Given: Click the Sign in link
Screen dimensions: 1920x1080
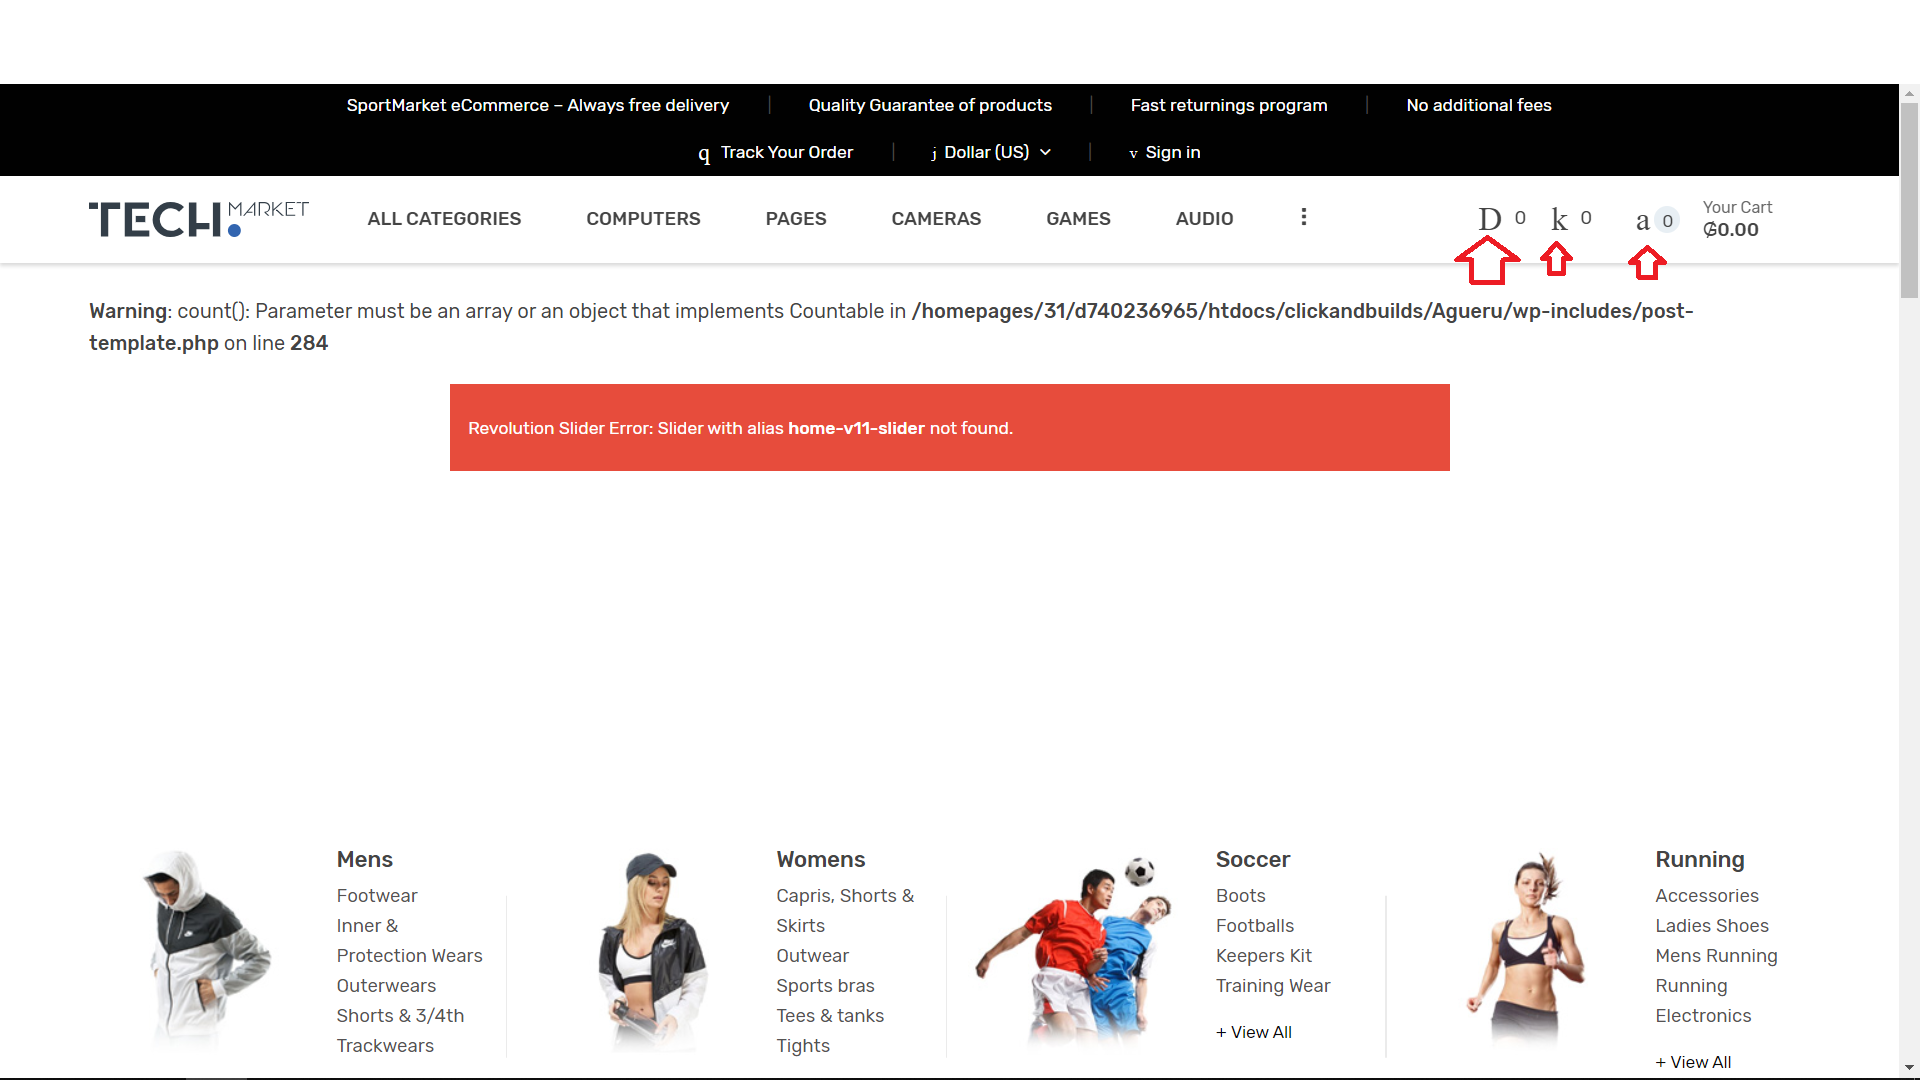Looking at the screenshot, I should pyautogui.click(x=1173, y=152).
